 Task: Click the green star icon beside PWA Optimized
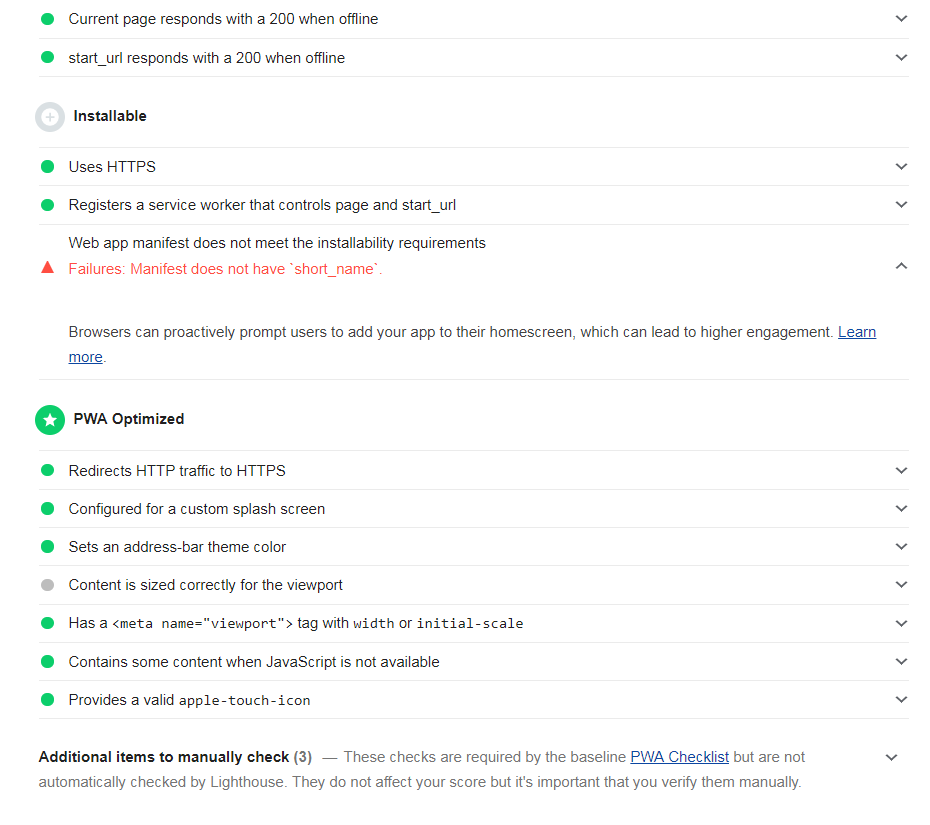tap(49, 419)
